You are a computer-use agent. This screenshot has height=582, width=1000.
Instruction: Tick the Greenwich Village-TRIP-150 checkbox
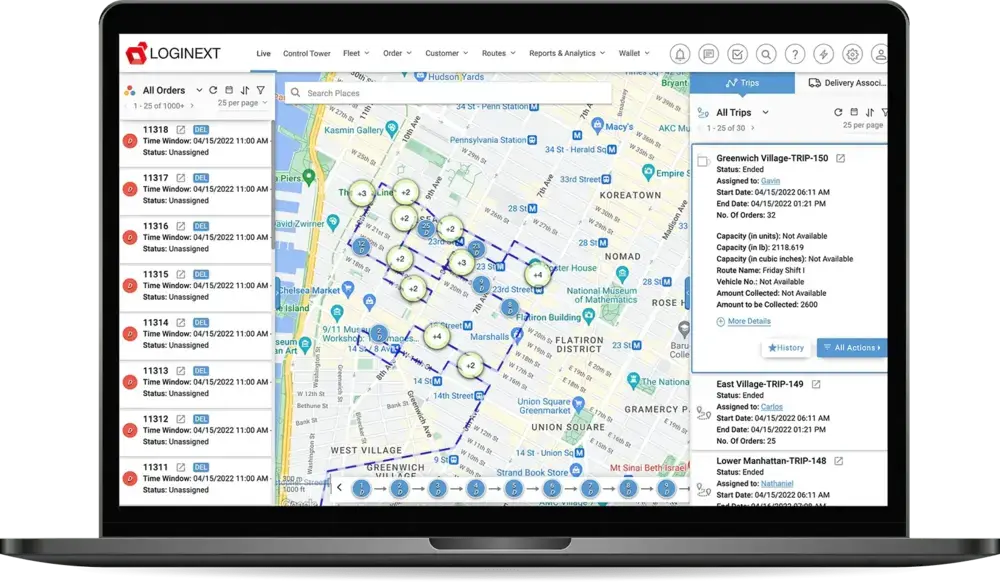(x=703, y=160)
